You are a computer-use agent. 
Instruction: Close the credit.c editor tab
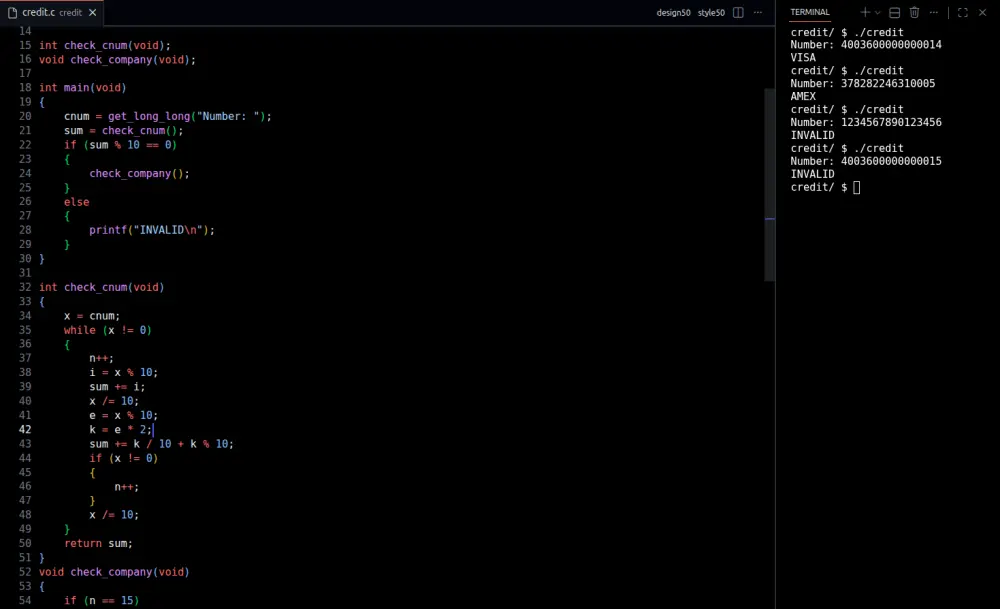coord(92,12)
